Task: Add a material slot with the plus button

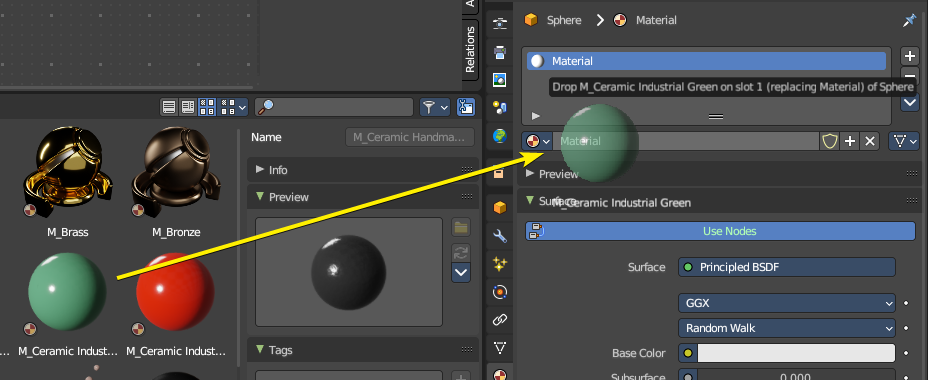Action: pos(909,56)
